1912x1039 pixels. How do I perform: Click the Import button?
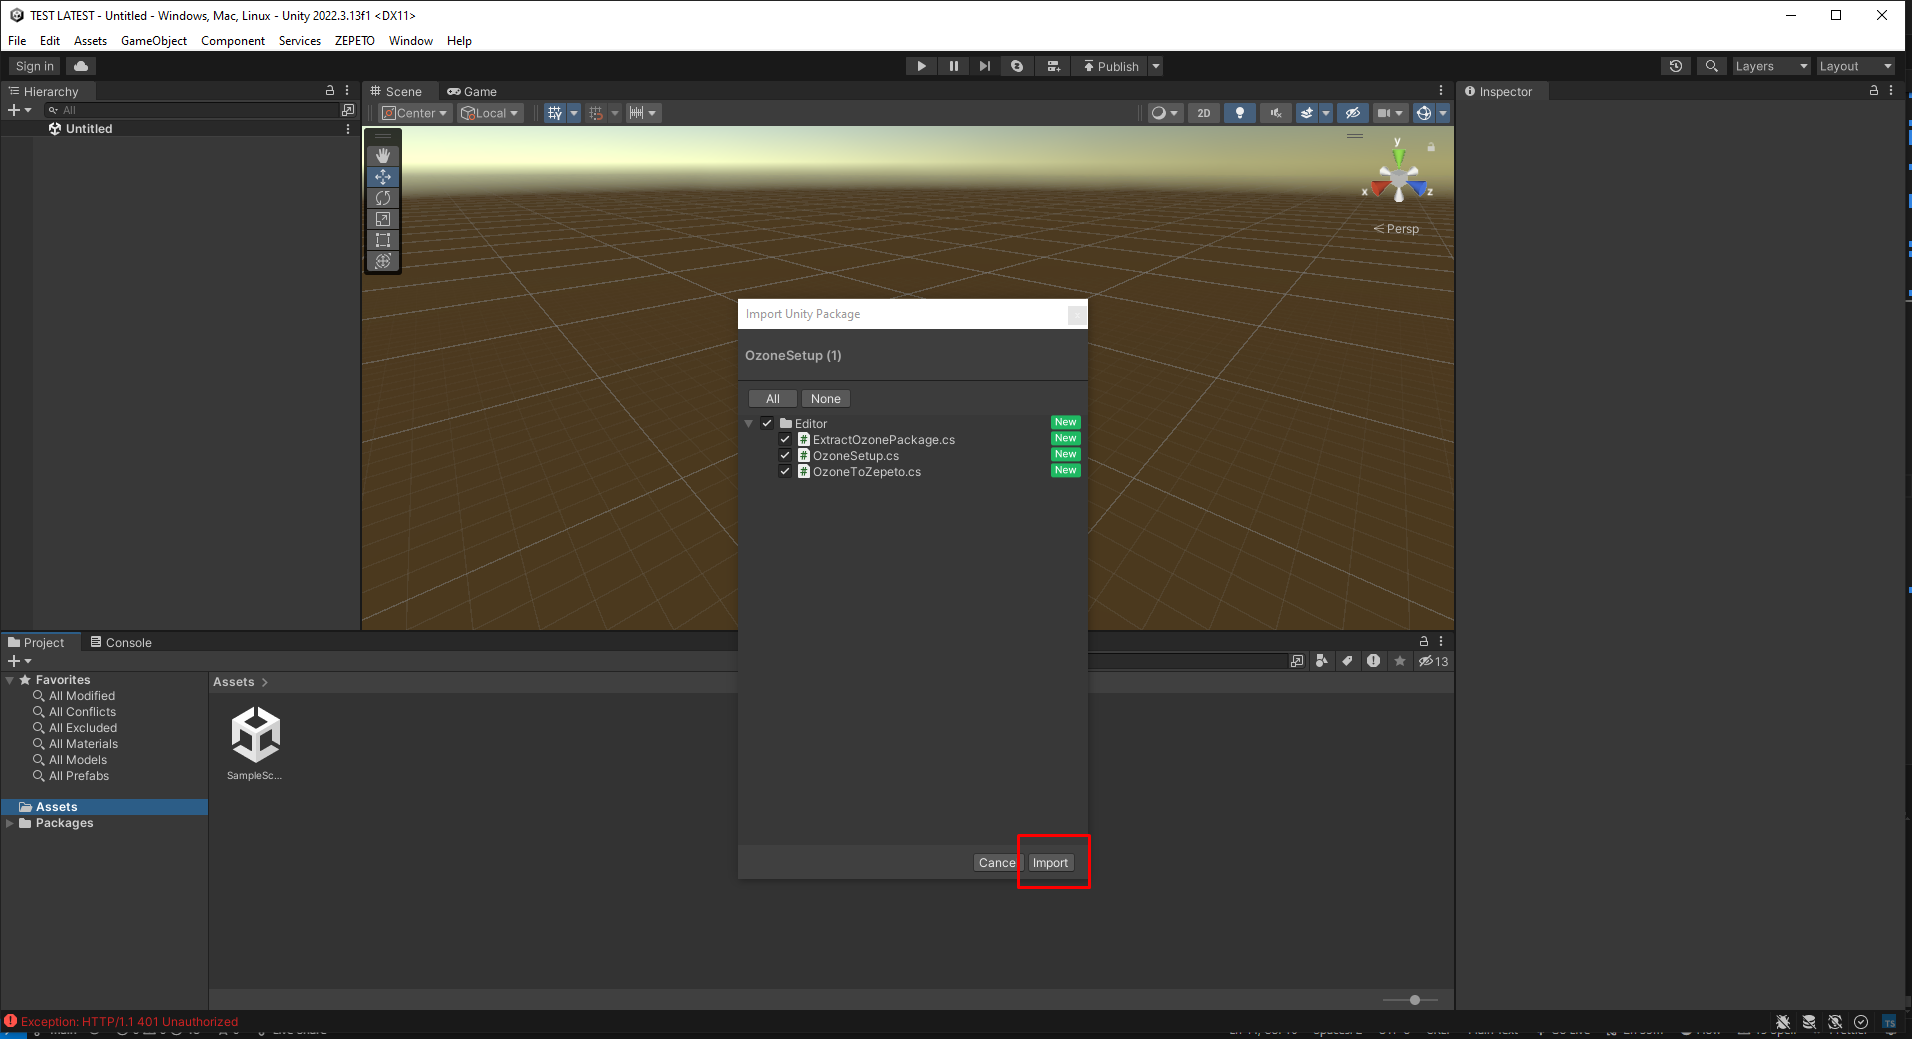(x=1050, y=862)
